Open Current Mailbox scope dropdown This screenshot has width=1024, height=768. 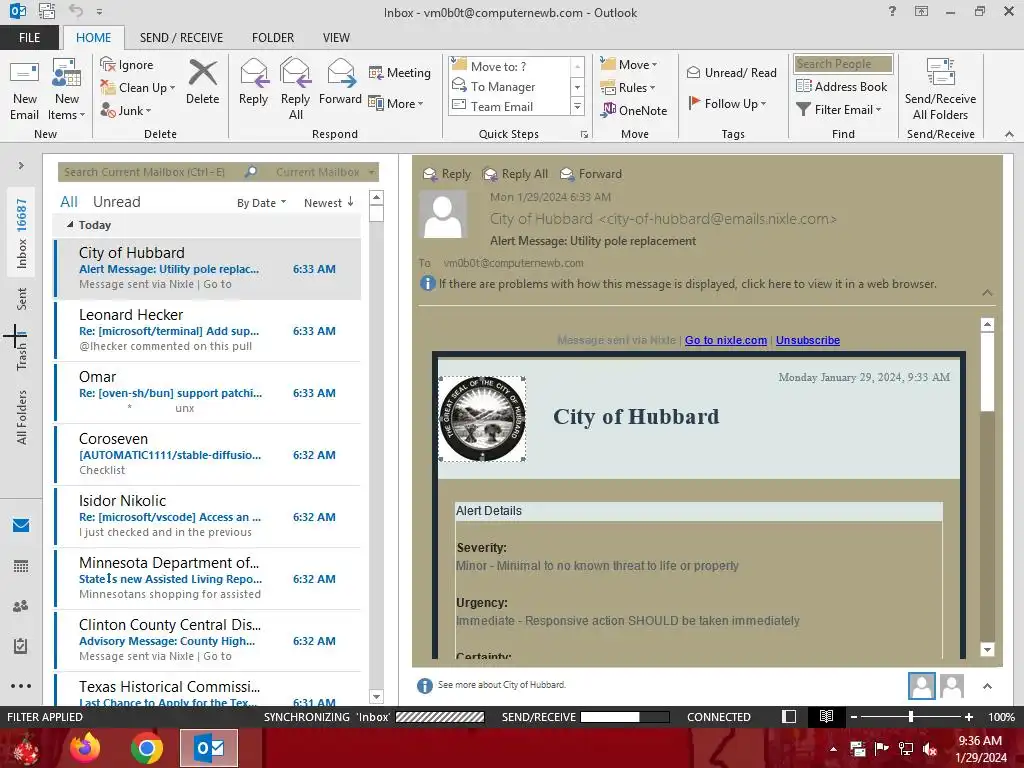pyautogui.click(x=325, y=172)
